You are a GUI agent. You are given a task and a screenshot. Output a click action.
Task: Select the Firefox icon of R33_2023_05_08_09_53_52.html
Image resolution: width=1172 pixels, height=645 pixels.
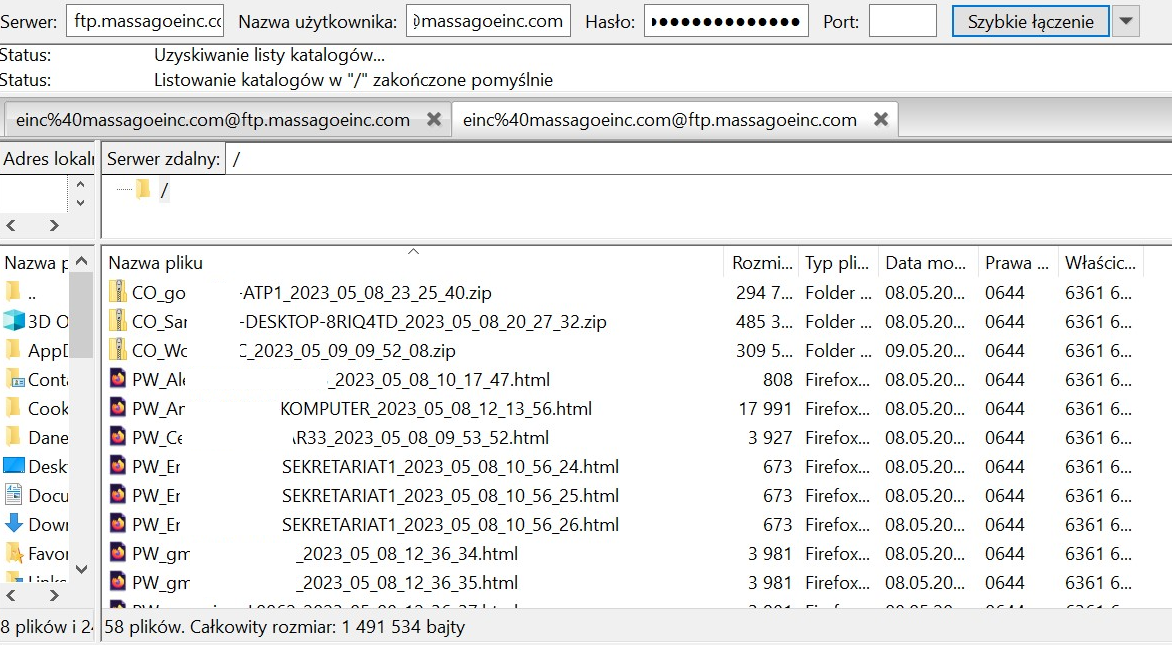(117, 437)
